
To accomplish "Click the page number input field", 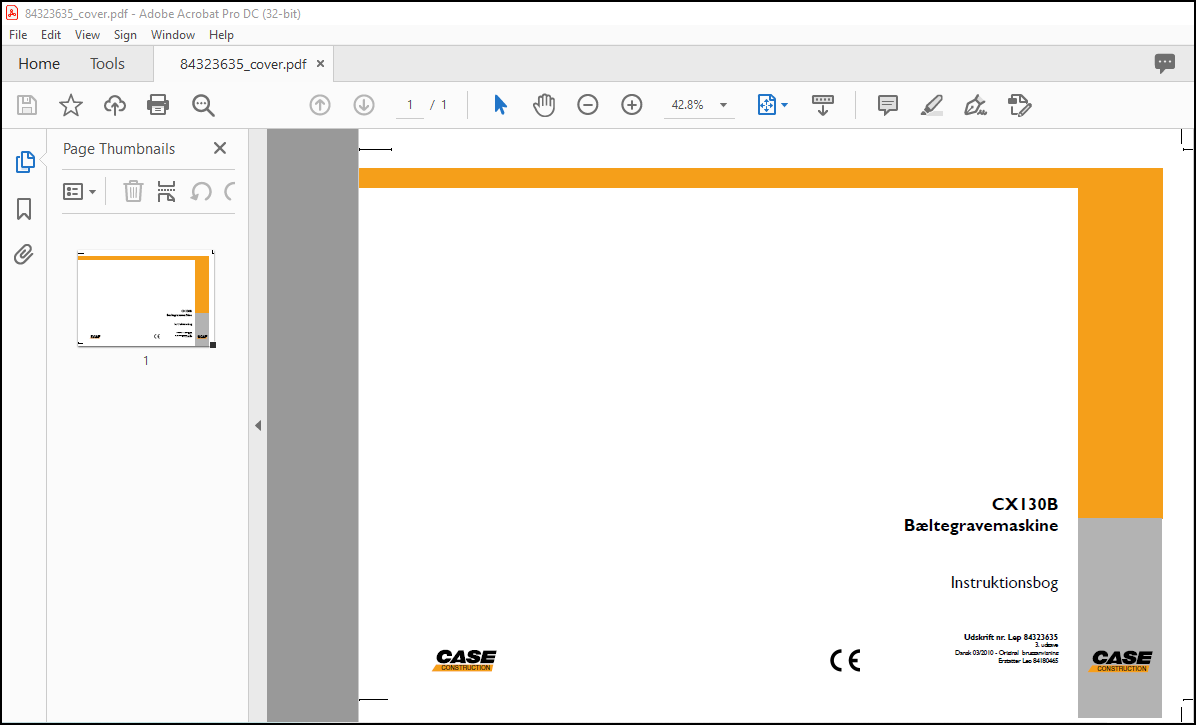I will click(x=410, y=105).
